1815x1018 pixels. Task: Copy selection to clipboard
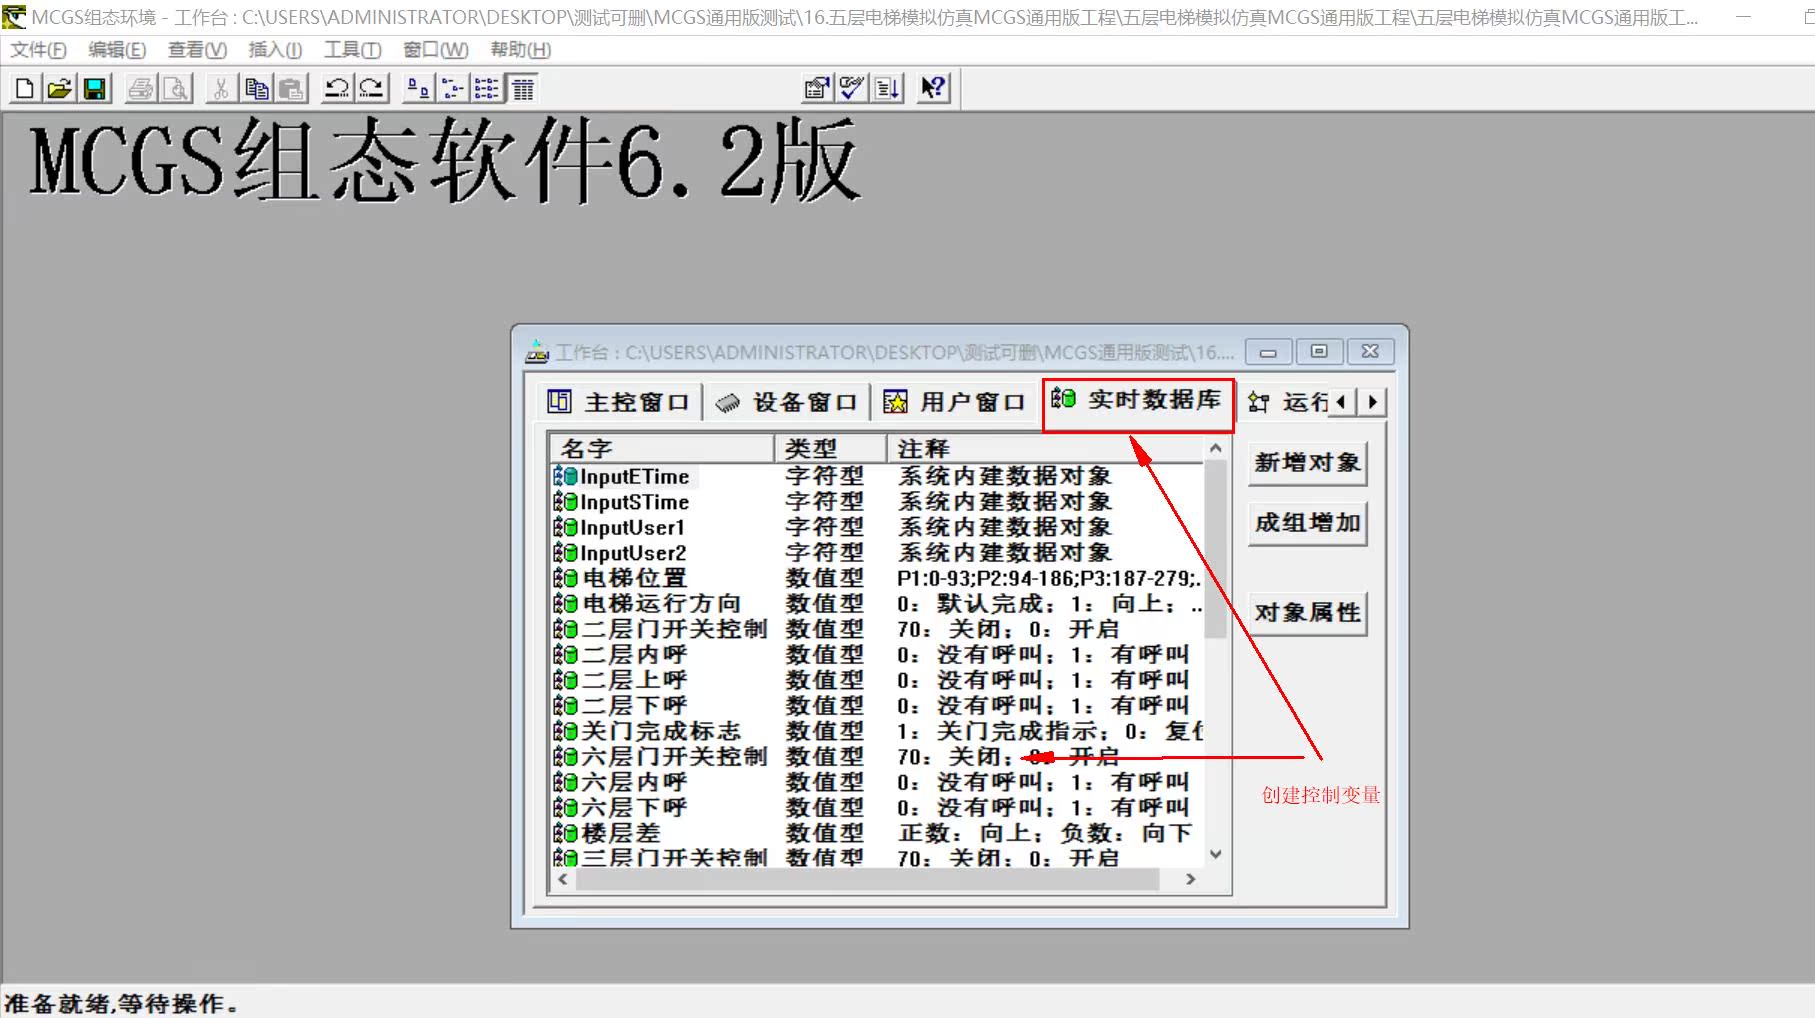[255, 88]
